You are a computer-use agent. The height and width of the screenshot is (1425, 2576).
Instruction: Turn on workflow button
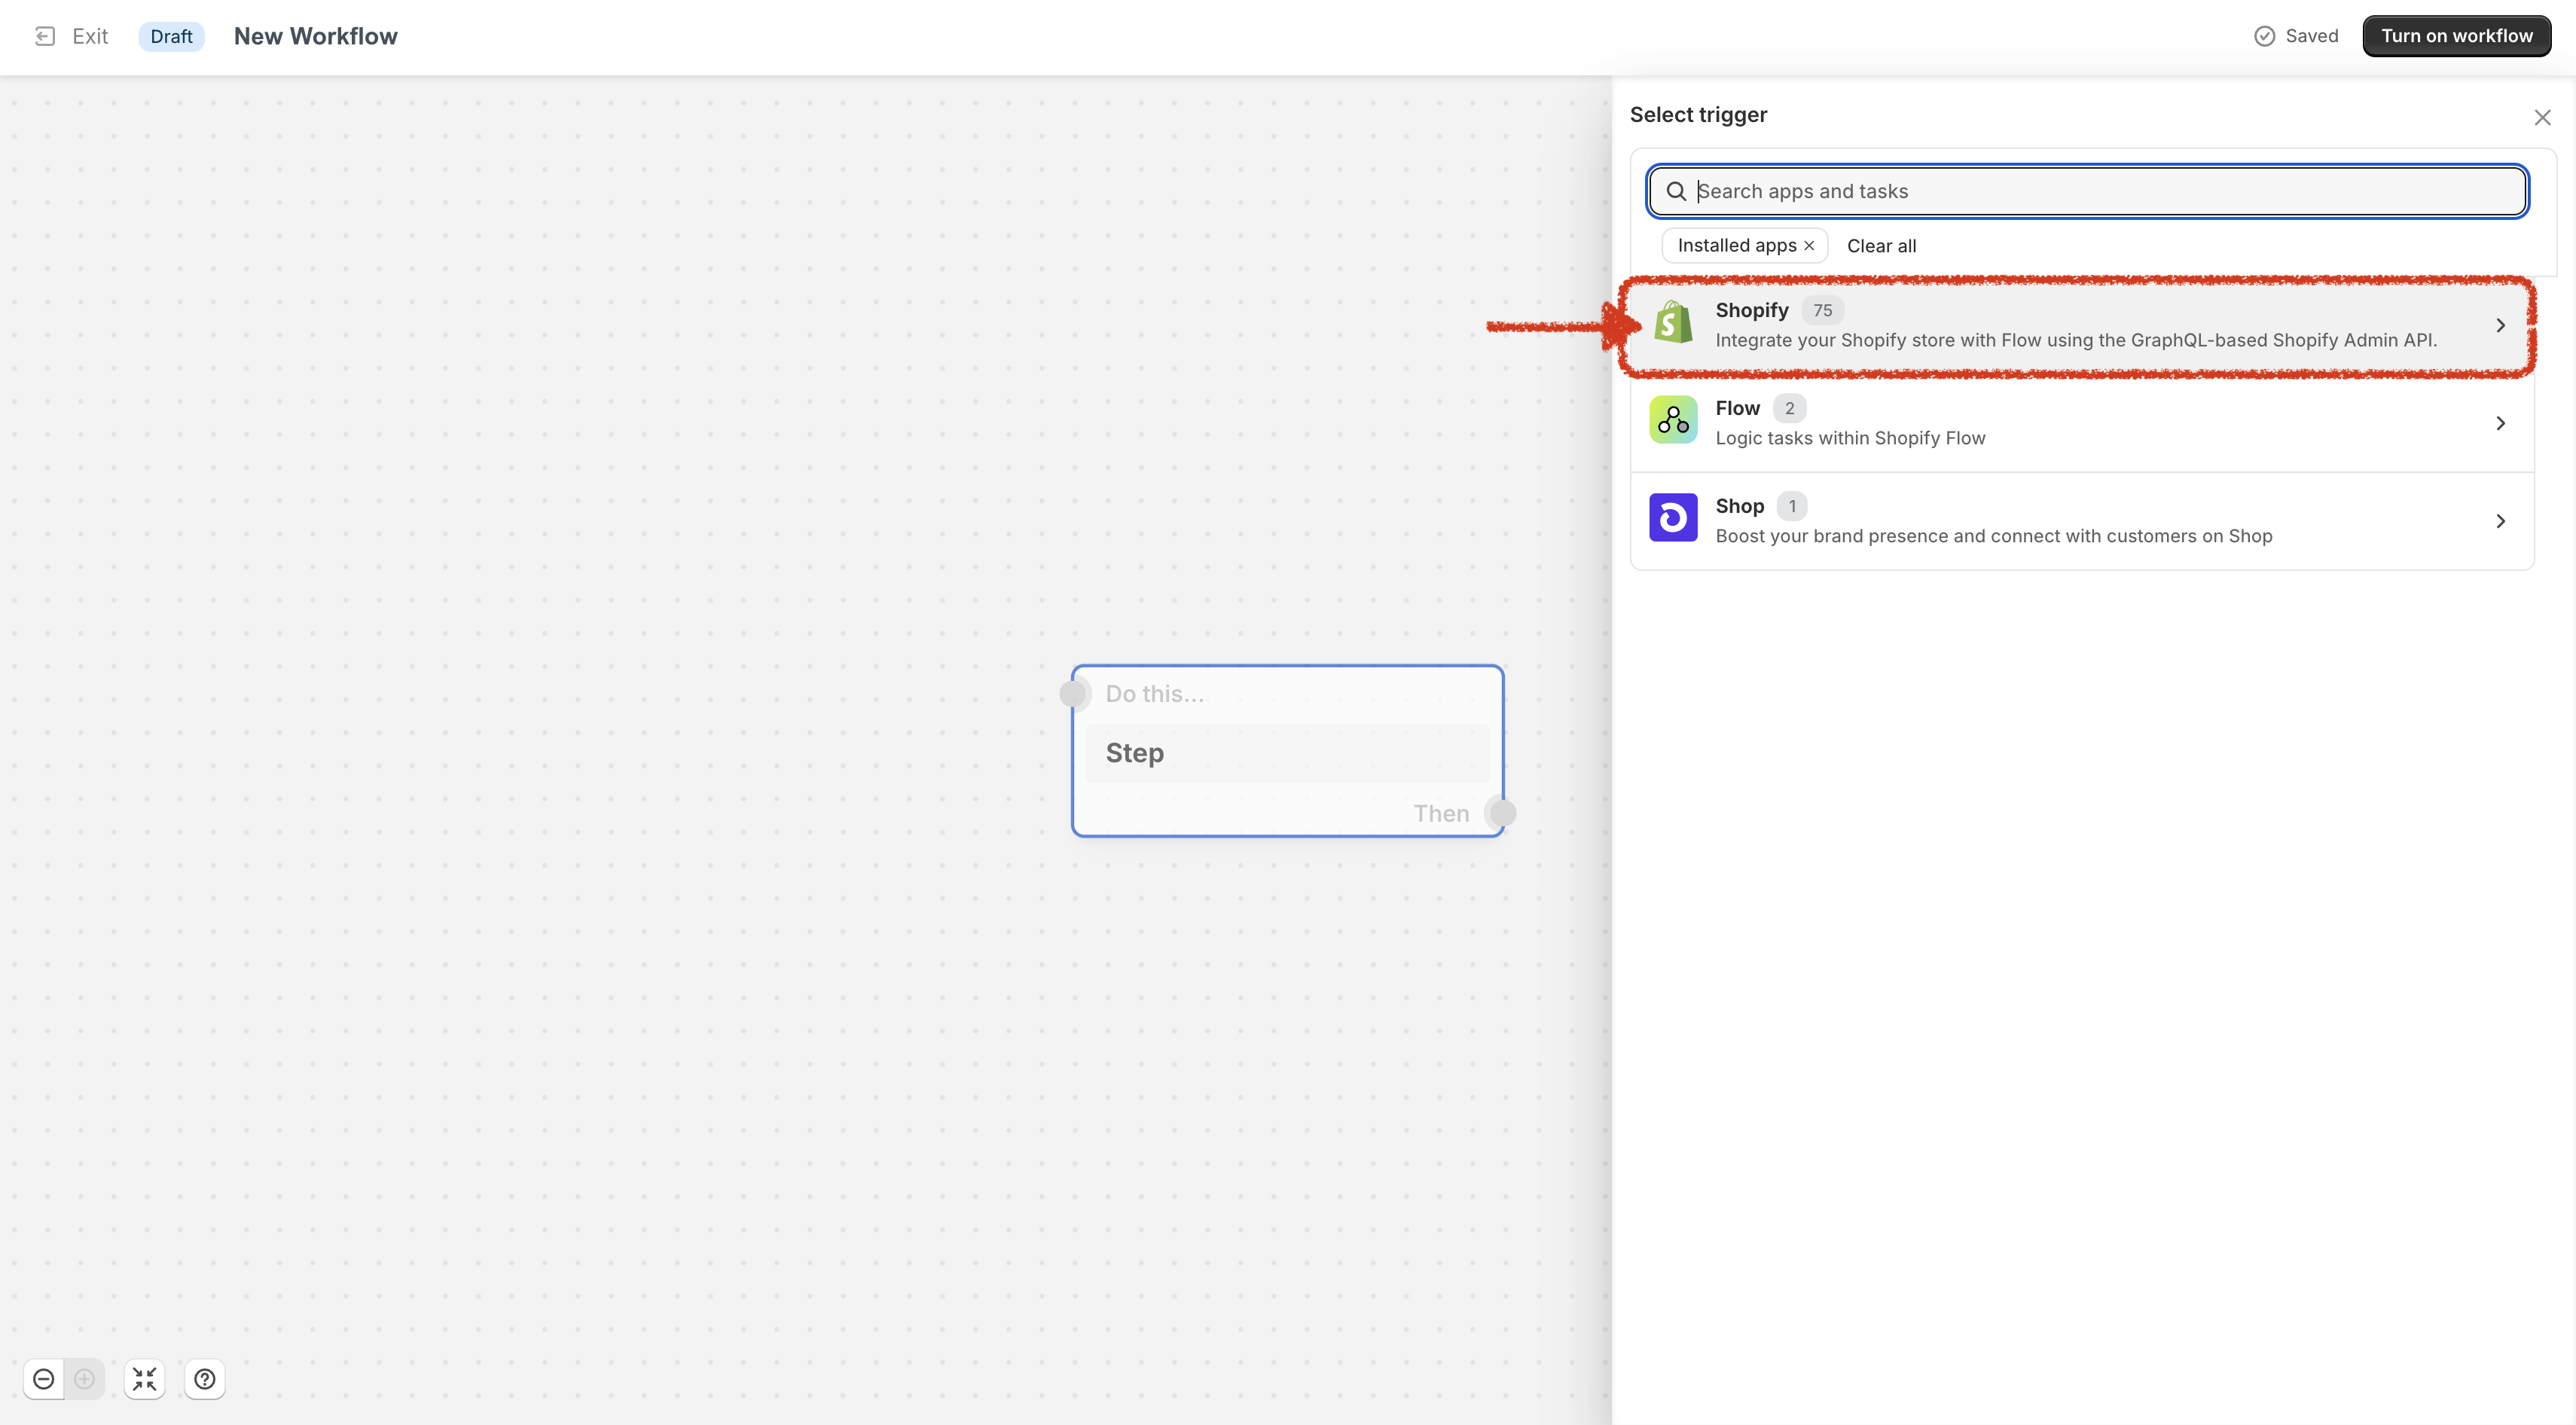pos(2456,36)
